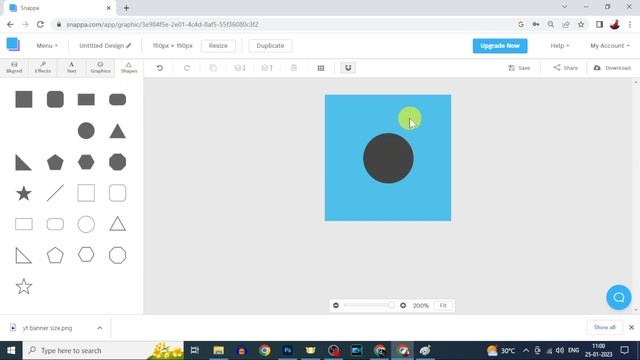Open the Help dropdown
This screenshot has height=360, width=640.
[560, 46]
